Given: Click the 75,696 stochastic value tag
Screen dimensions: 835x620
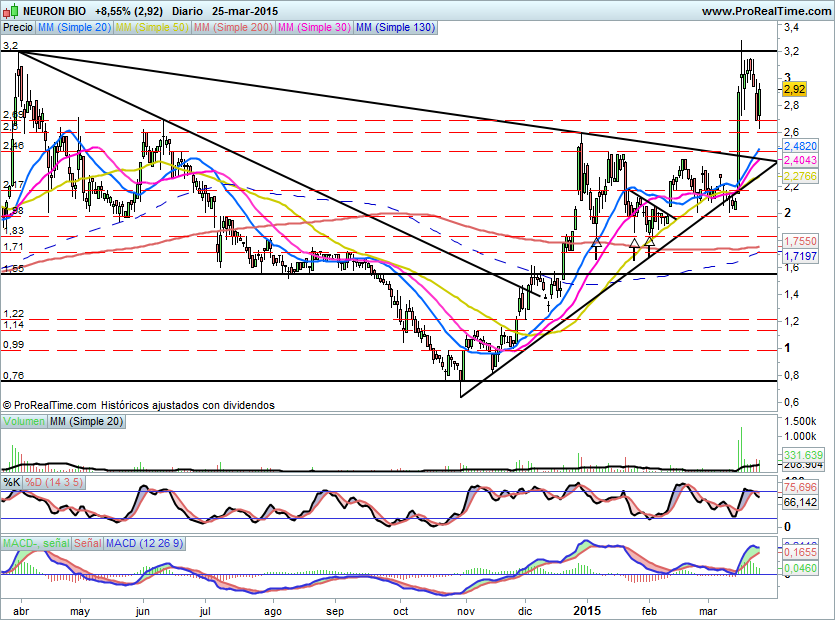Looking at the screenshot, I should pyautogui.click(x=800, y=489).
